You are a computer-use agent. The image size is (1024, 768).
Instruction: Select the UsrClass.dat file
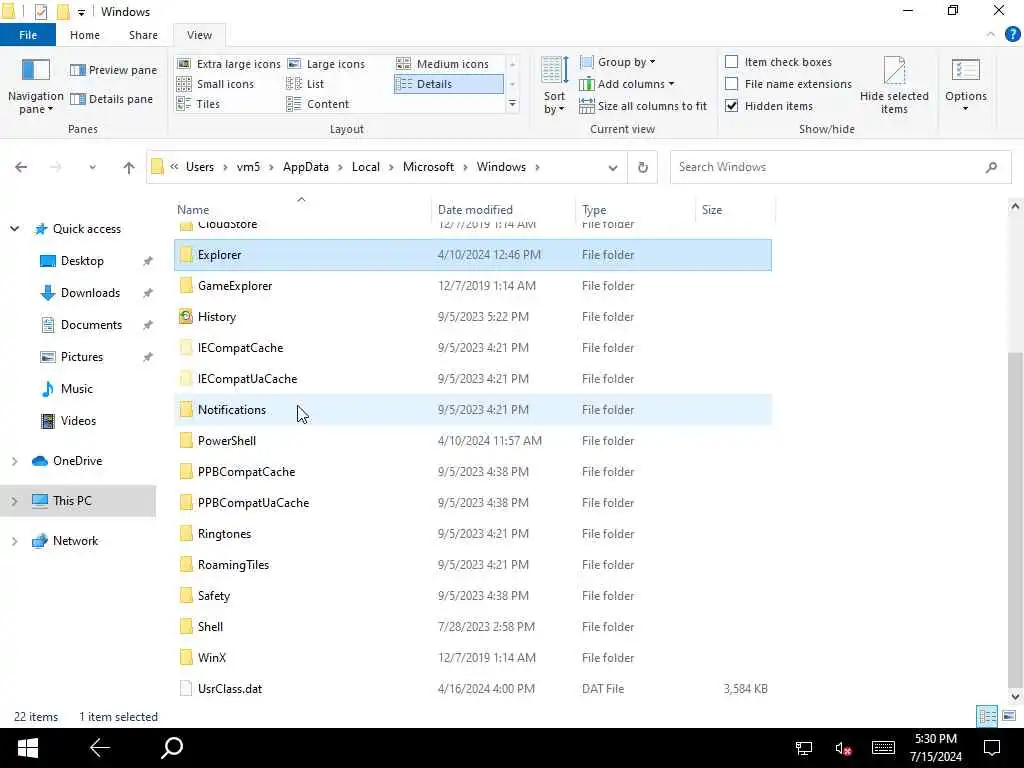click(473, 689)
